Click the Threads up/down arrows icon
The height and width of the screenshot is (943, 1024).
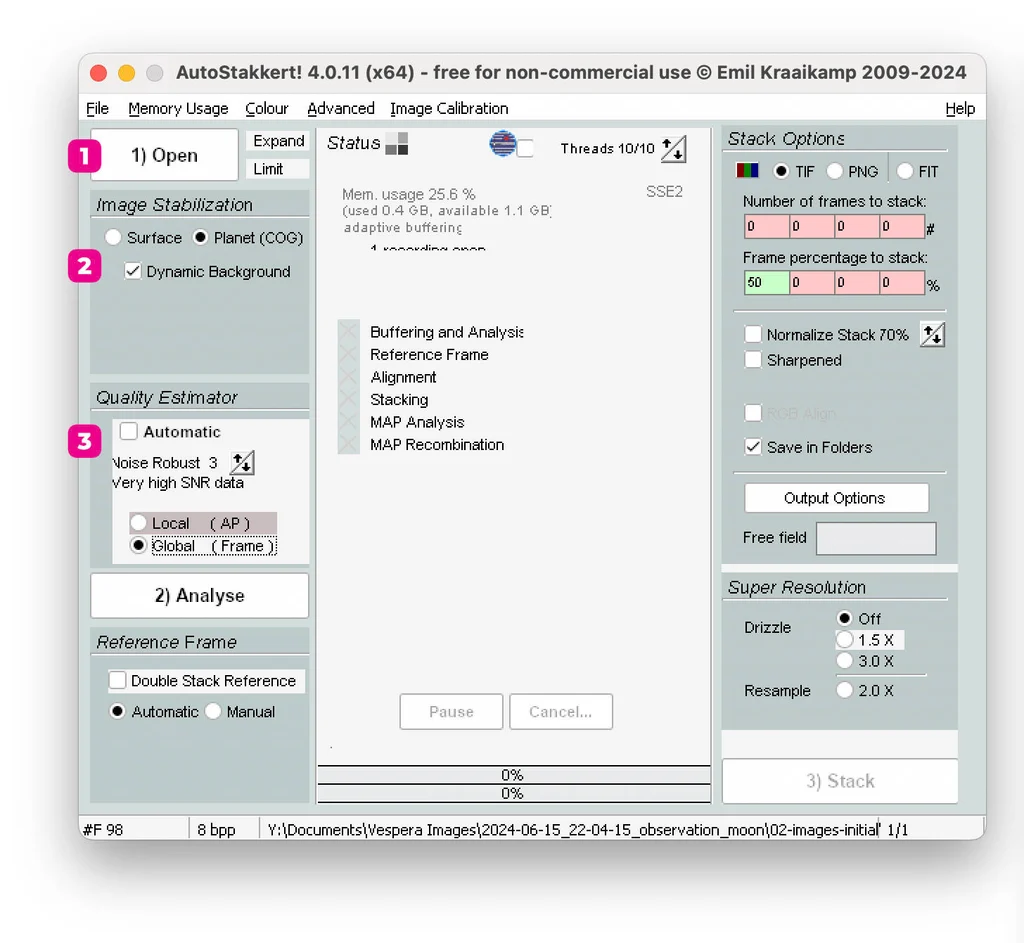pos(673,149)
